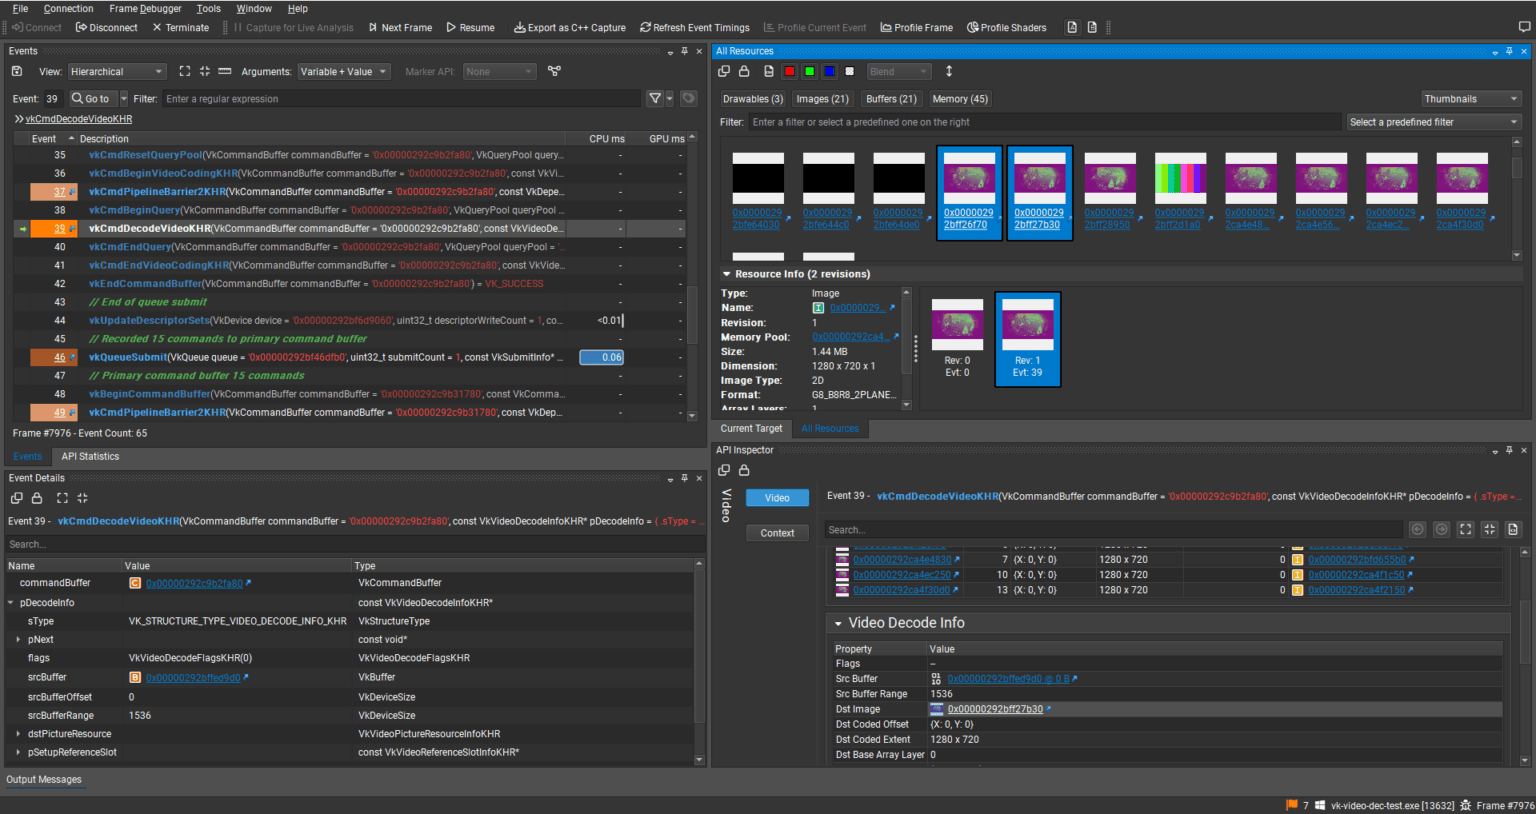Switch to the API Statistics tab
Viewport: 1536px width, 814px height.
pos(90,456)
